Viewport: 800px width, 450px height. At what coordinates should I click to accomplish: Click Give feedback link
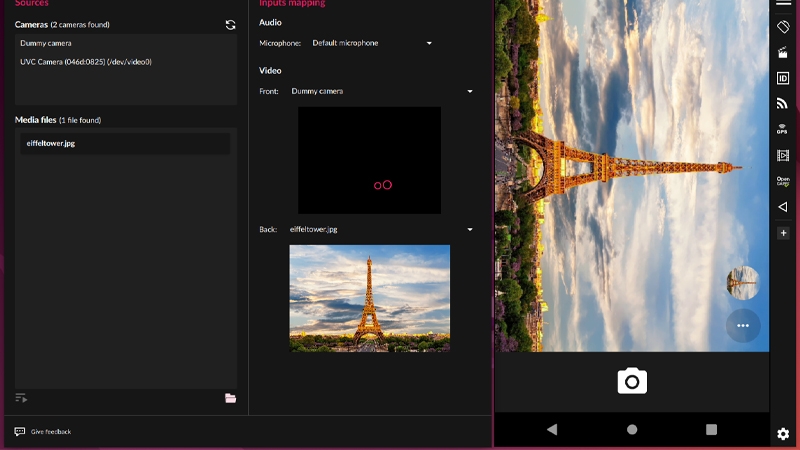pyautogui.click(x=51, y=432)
